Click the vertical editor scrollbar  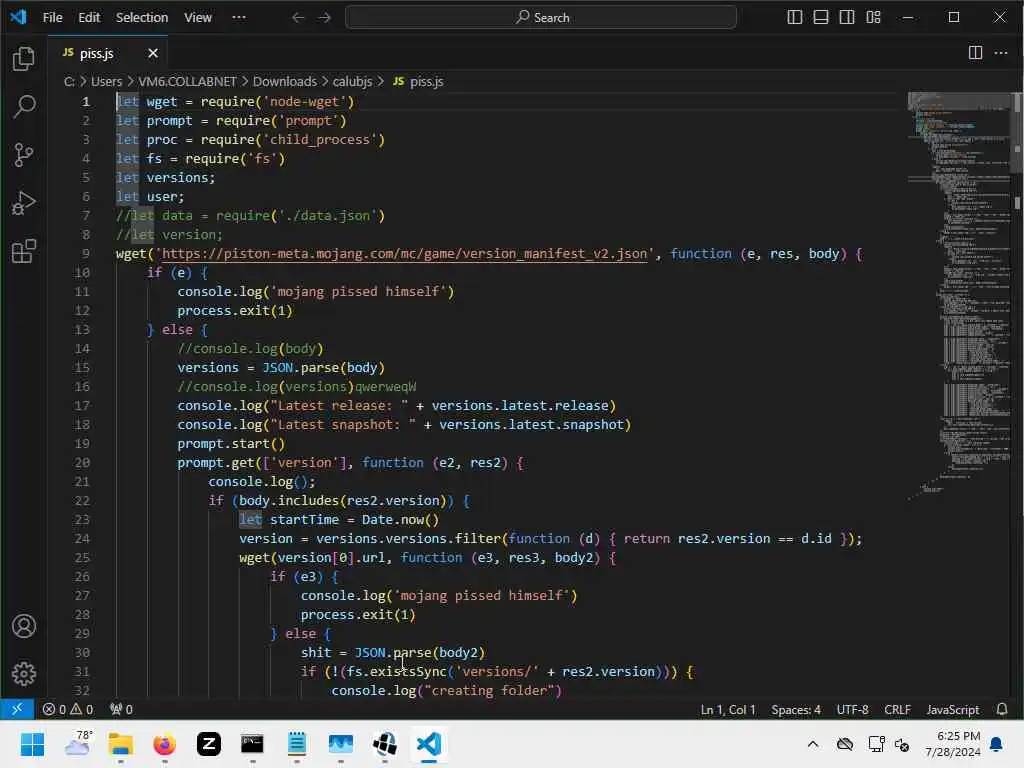coord(1017,131)
